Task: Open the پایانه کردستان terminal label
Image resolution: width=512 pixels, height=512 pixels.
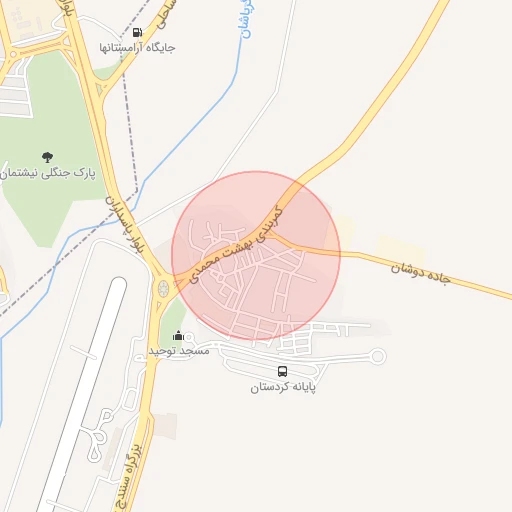Action: pos(283,387)
